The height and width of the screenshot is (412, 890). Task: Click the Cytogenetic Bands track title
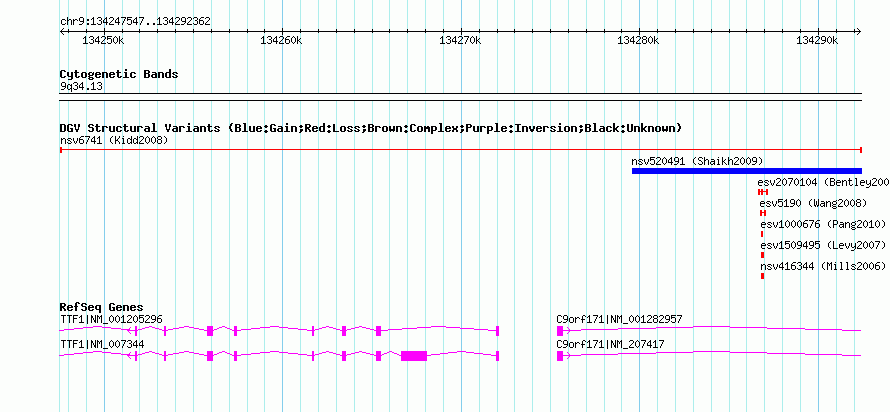point(119,74)
